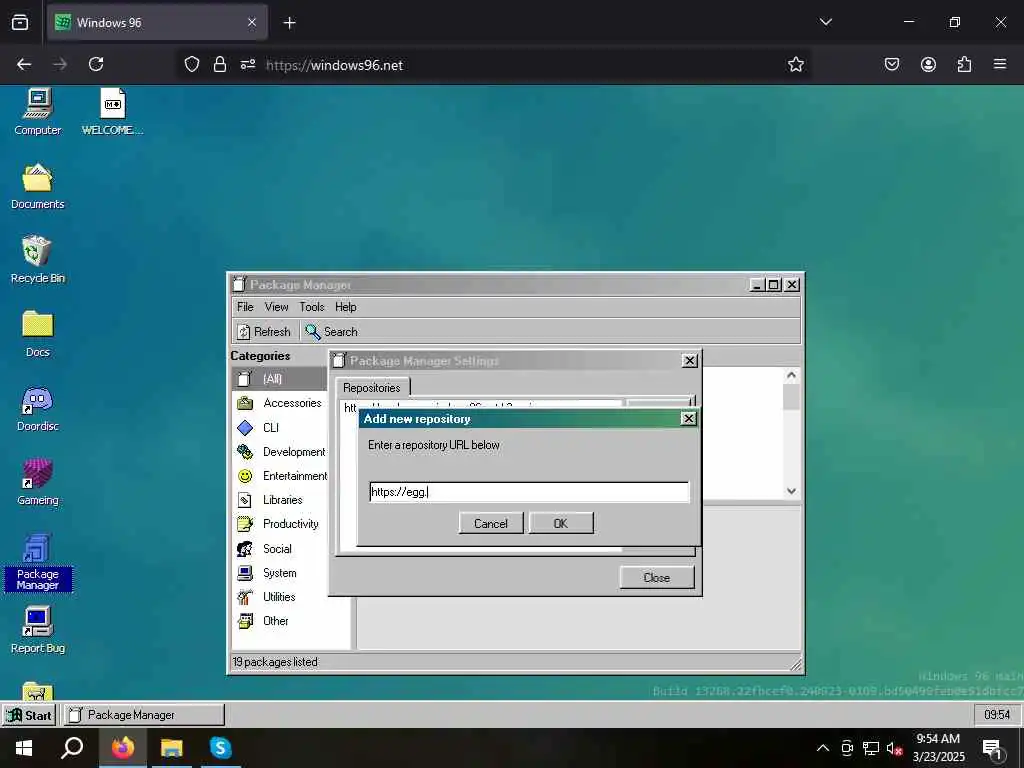Screen dimensions: 1024x768
Task: Open the list all tabs dropdown
Action: [x=826, y=22]
